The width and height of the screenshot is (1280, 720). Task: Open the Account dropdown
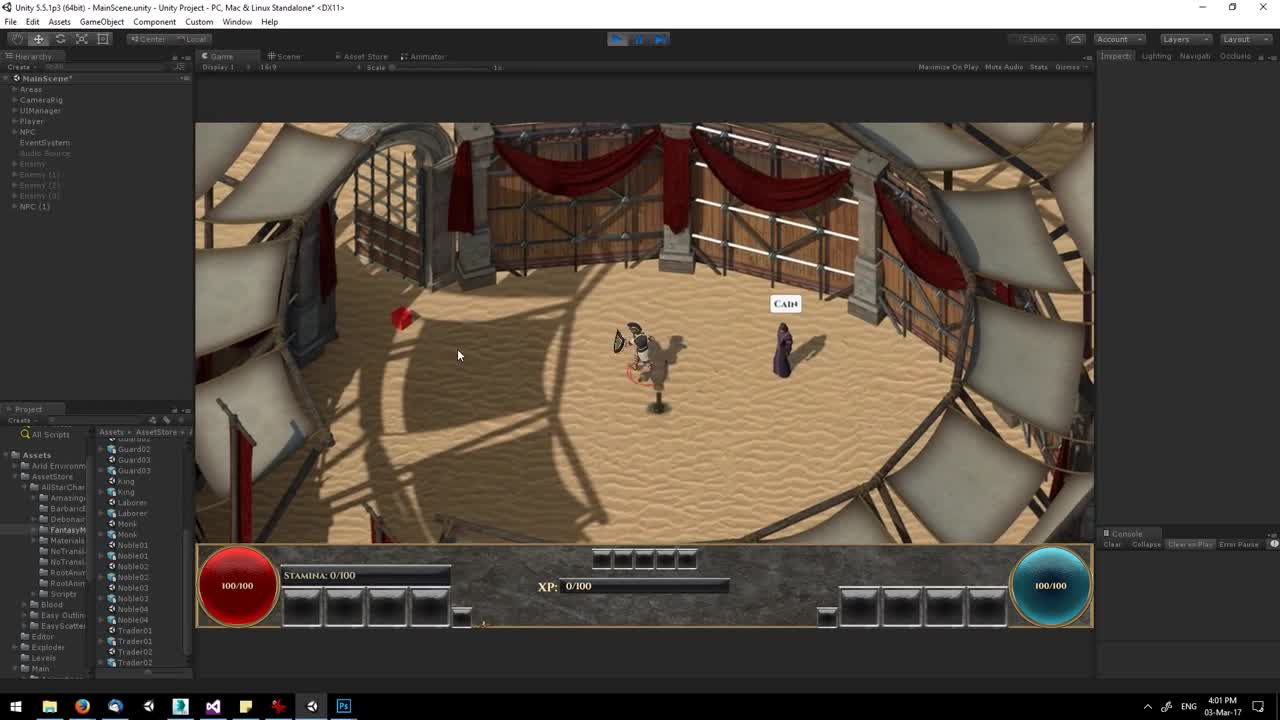point(1118,39)
